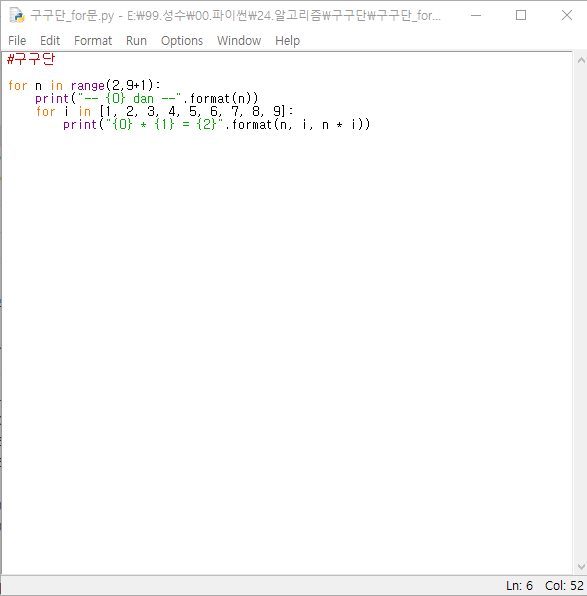The width and height of the screenshot is (587, 596).
Task: Click 'range' in the outer for loop
Action: click(x=87, y=86)
